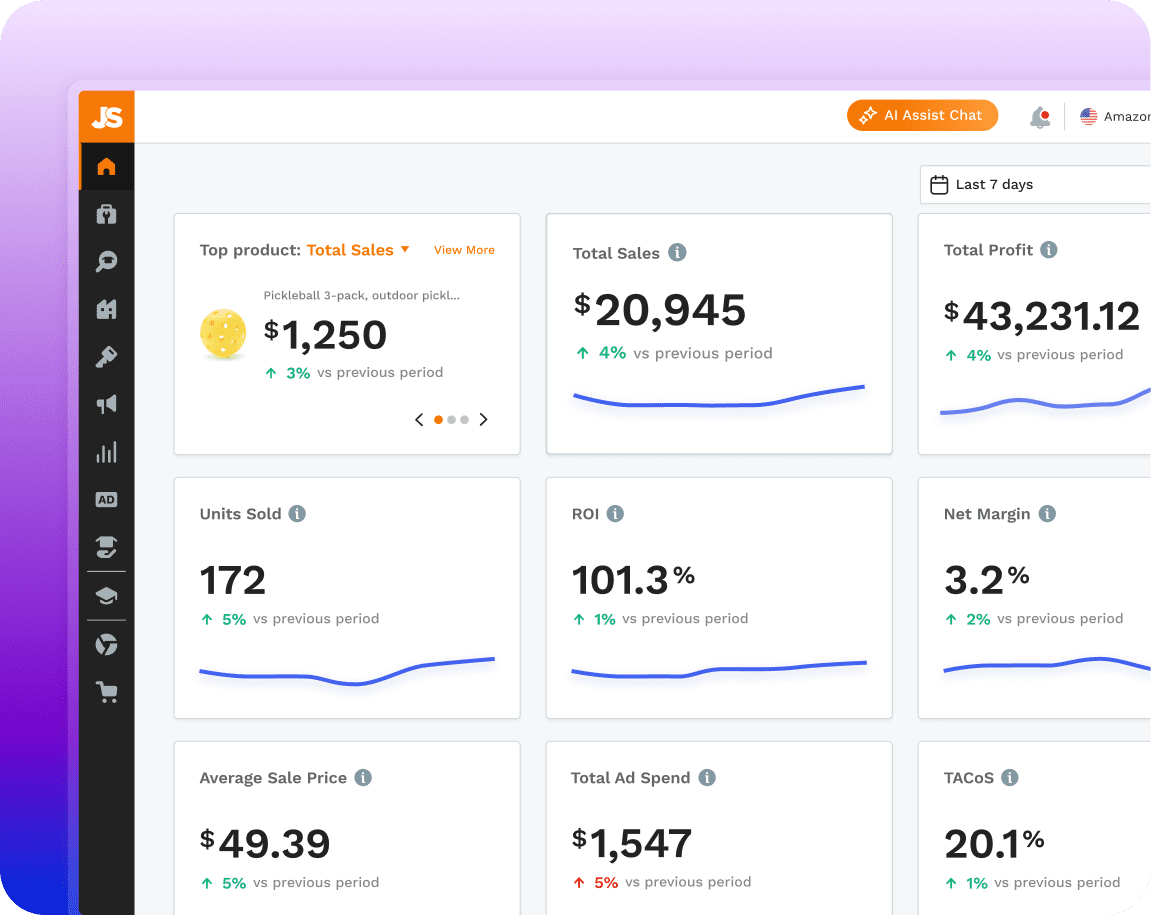Click the pickleball product thumbnail

(223, 333)
